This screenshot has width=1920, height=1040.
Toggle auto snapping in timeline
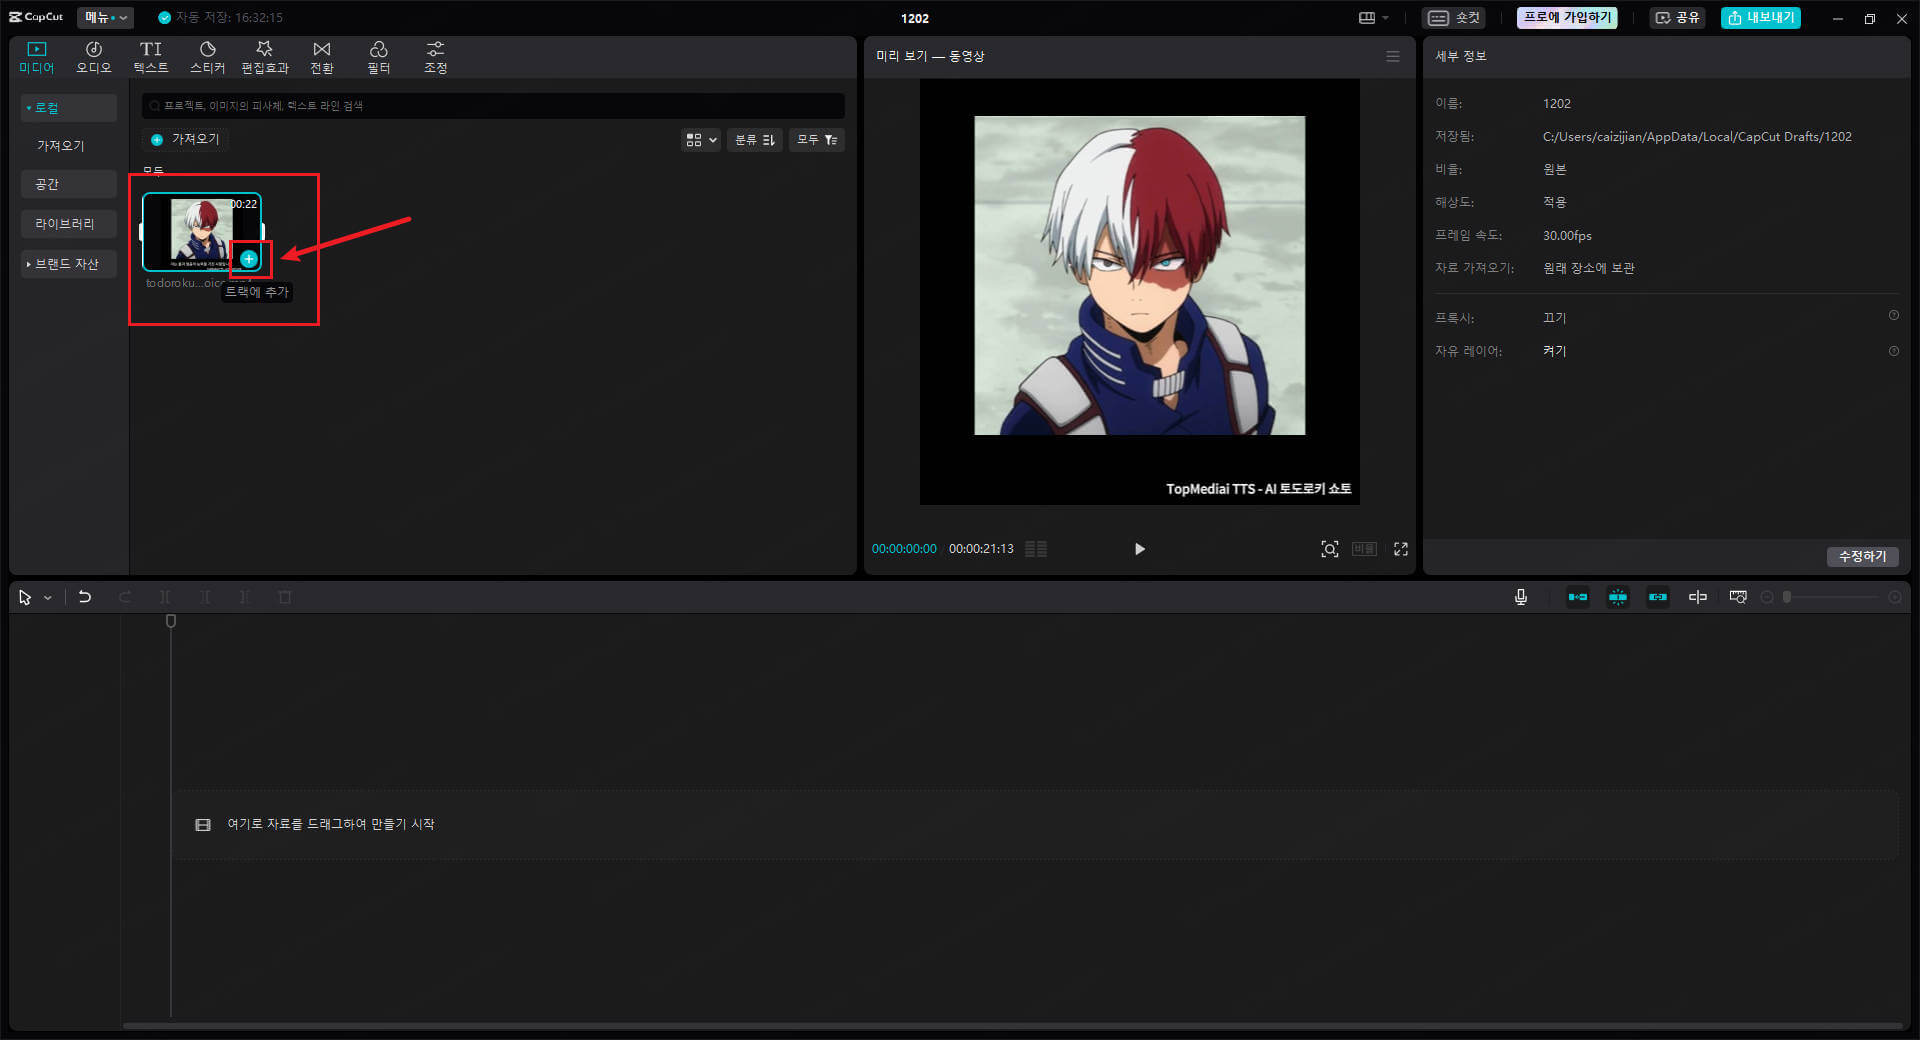(1618, 597)
